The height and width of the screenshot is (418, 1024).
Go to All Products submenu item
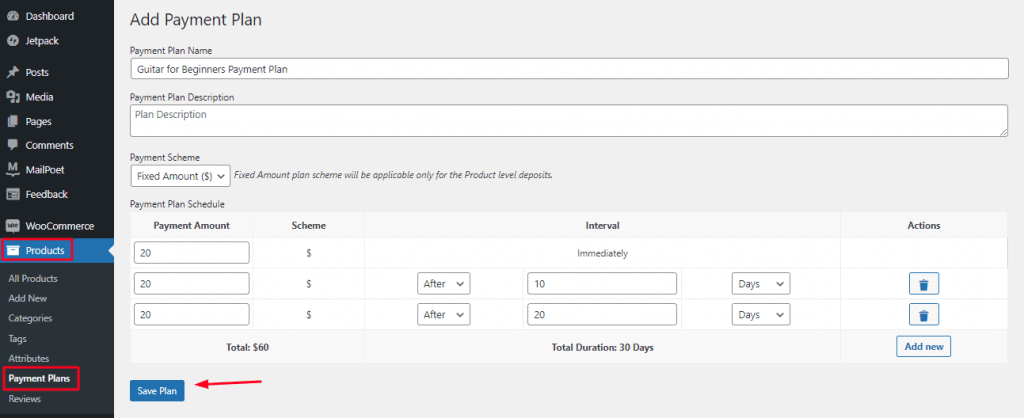[x=33, y=278]
